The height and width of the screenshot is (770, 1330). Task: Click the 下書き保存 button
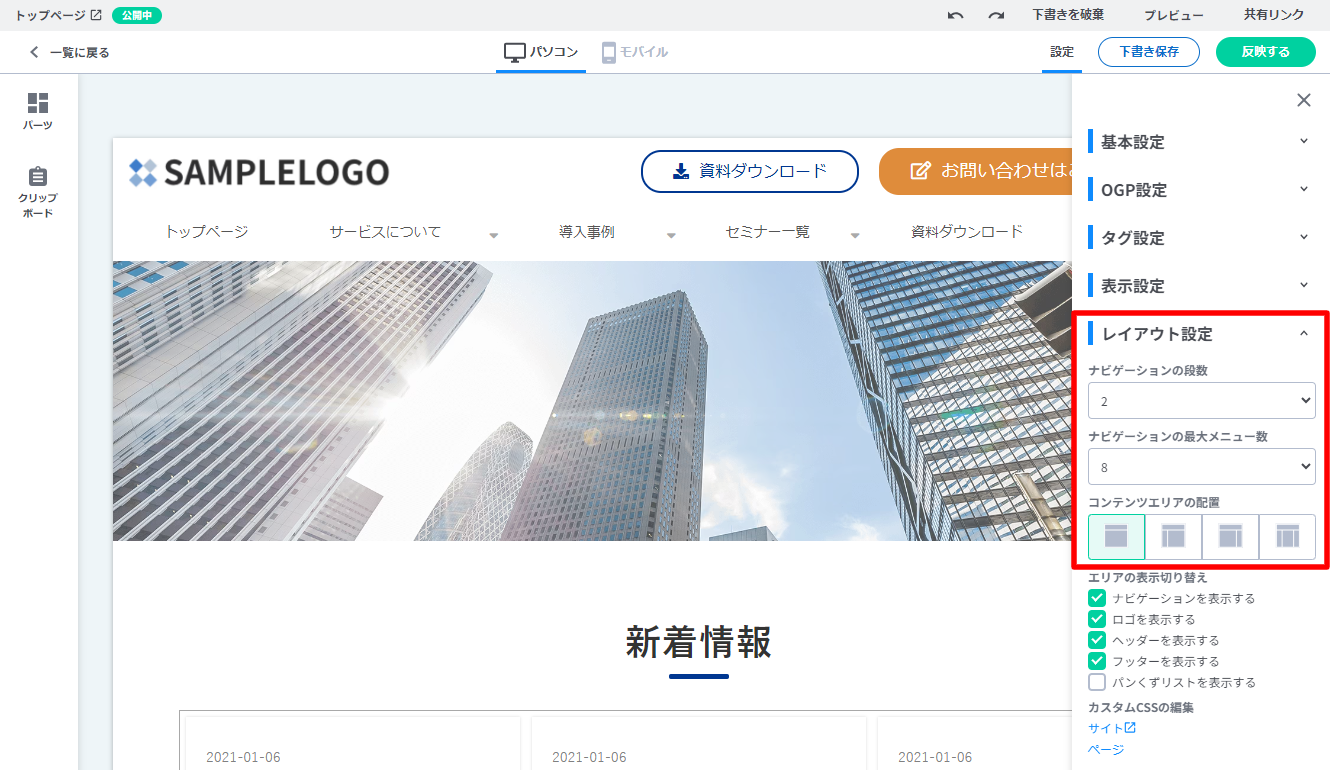[x=1149, y=52]
